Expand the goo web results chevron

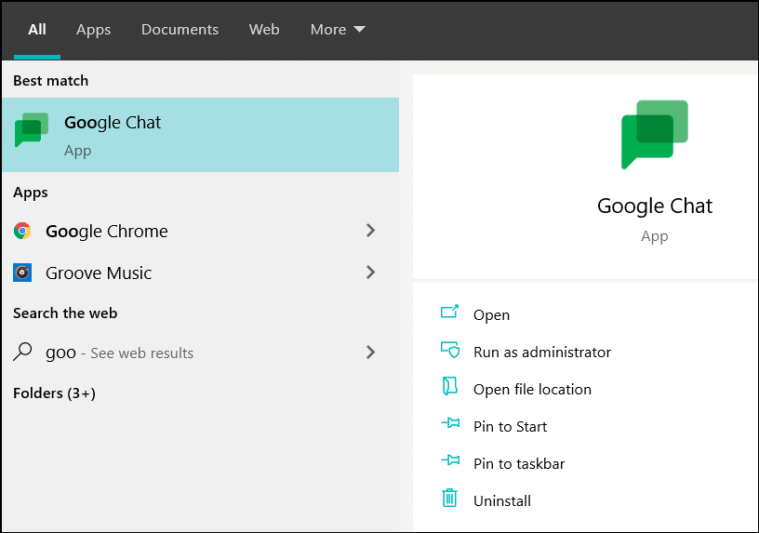[x=370, y=352]
